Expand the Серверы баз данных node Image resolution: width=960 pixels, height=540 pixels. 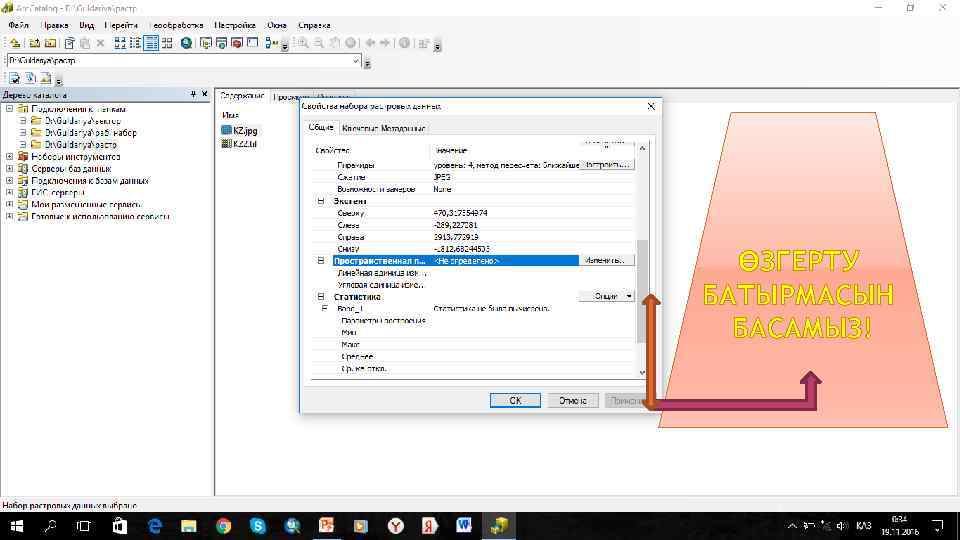point(10,168)
